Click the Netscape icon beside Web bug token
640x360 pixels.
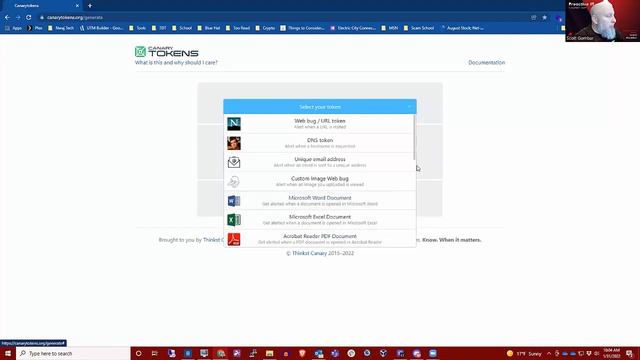(234, 124)
